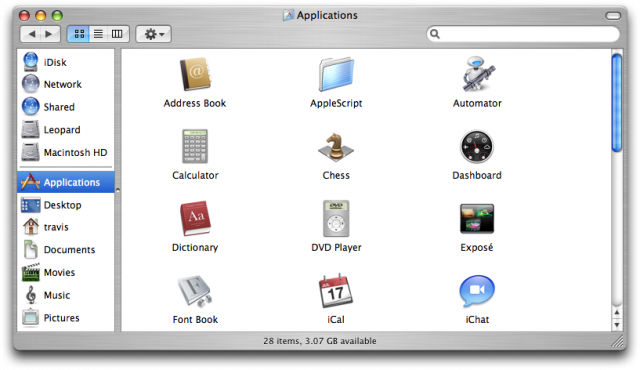
Task: Select the iChat bubble icon
Action: coord(477,290)
